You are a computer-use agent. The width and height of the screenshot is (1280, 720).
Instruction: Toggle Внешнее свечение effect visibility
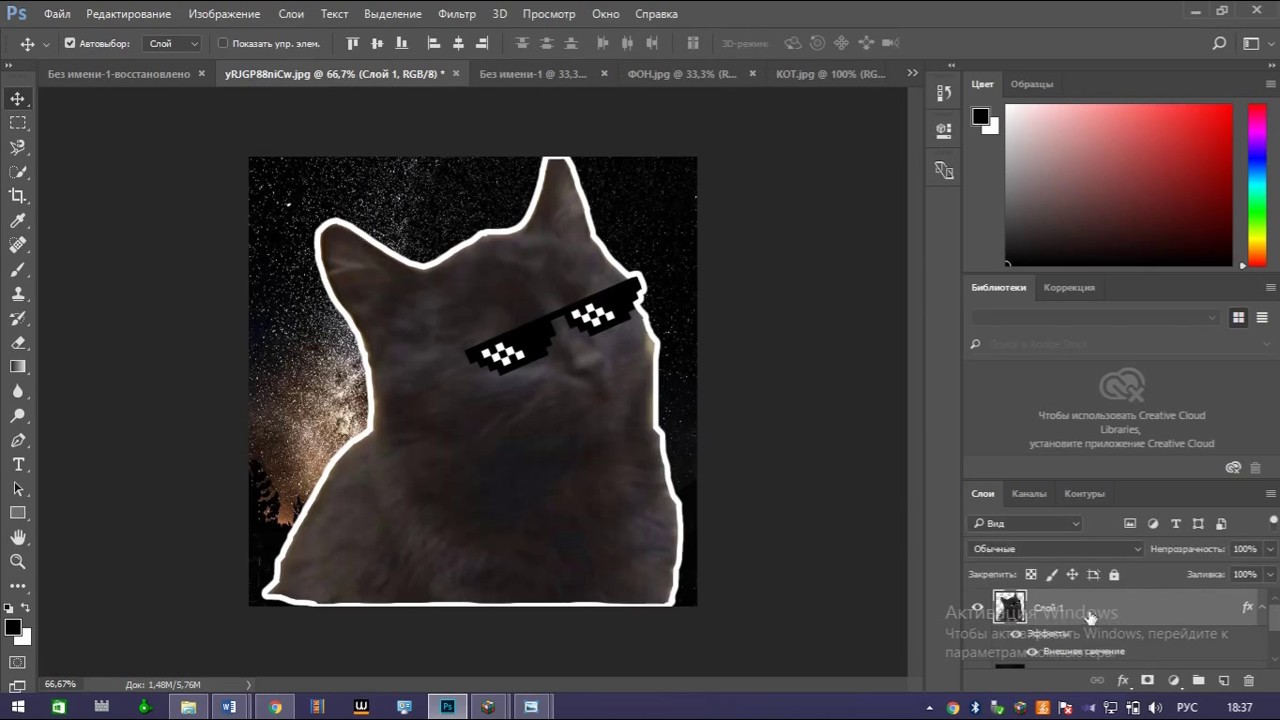pyautogui.click(x=1032, y=652)
